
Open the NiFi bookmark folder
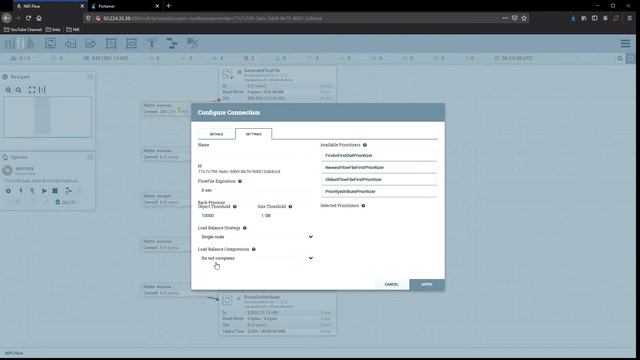[x=73, y=29]
